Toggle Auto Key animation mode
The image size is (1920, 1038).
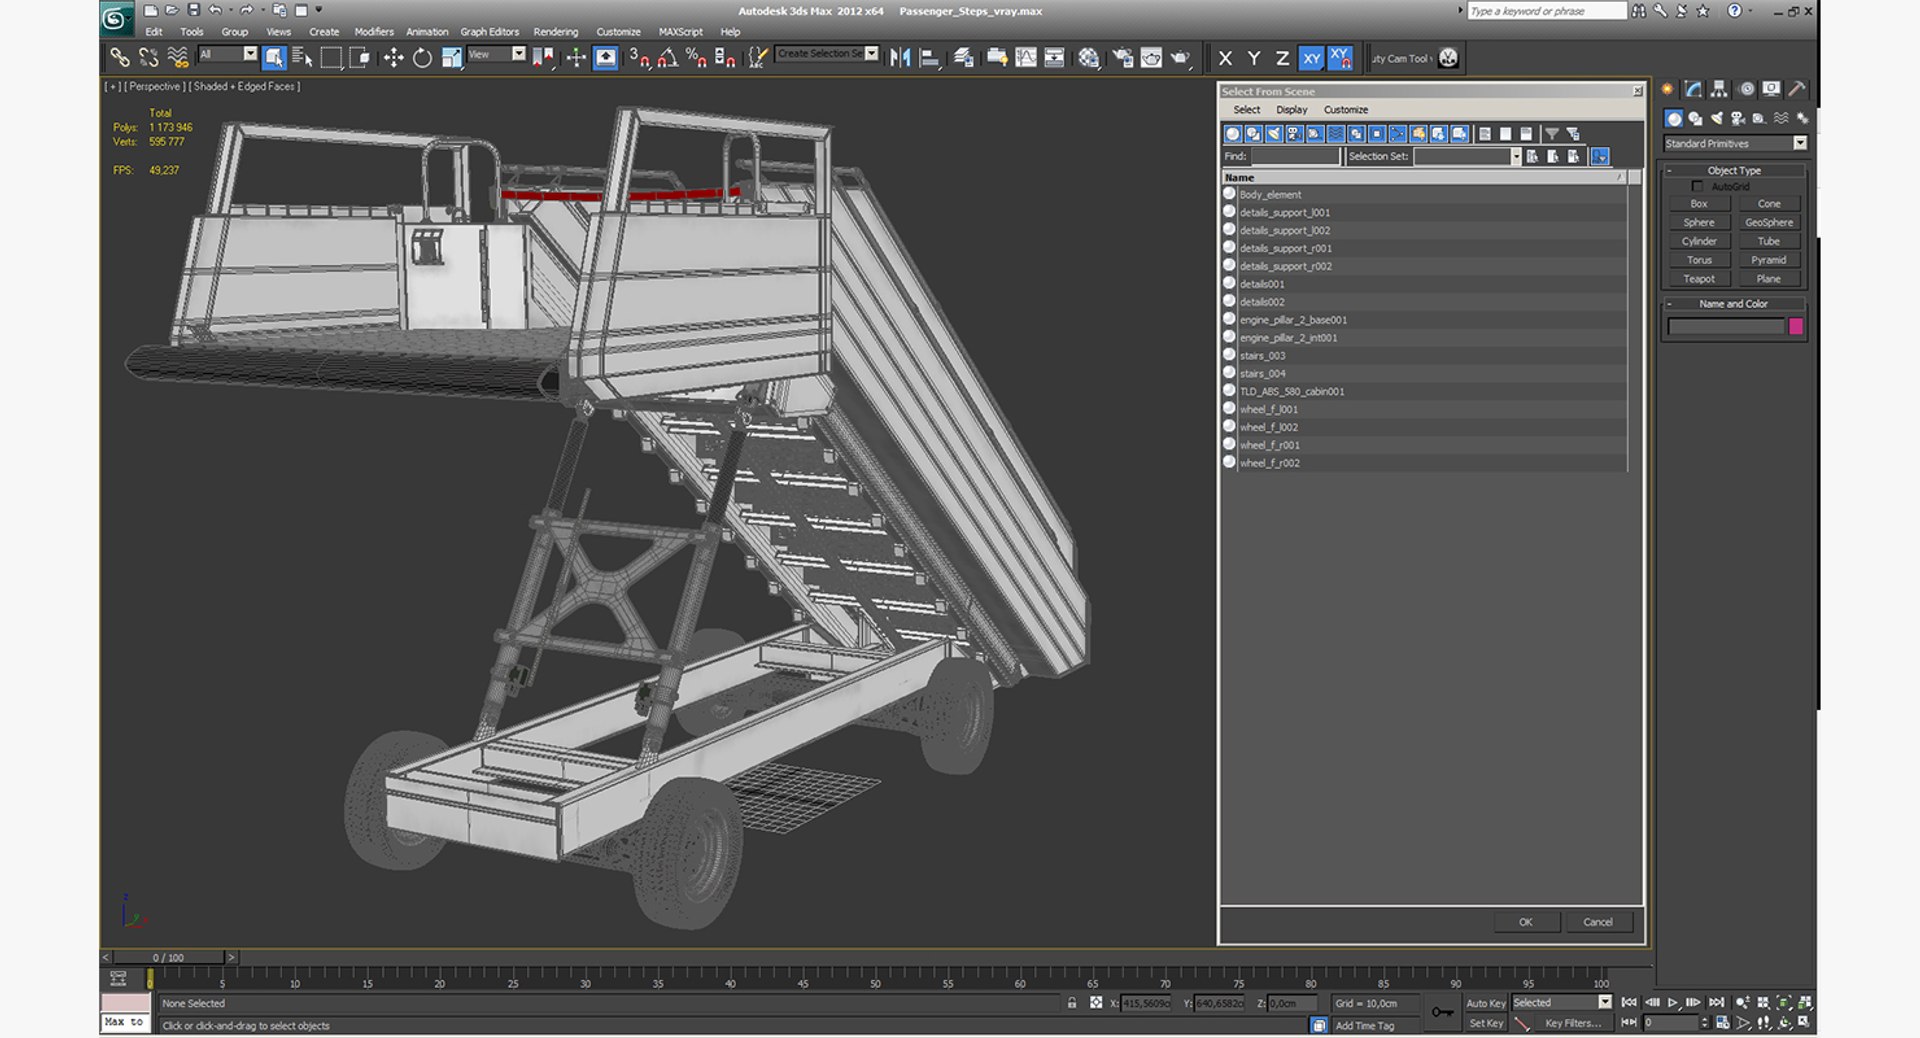[x=1485, y=1003]
